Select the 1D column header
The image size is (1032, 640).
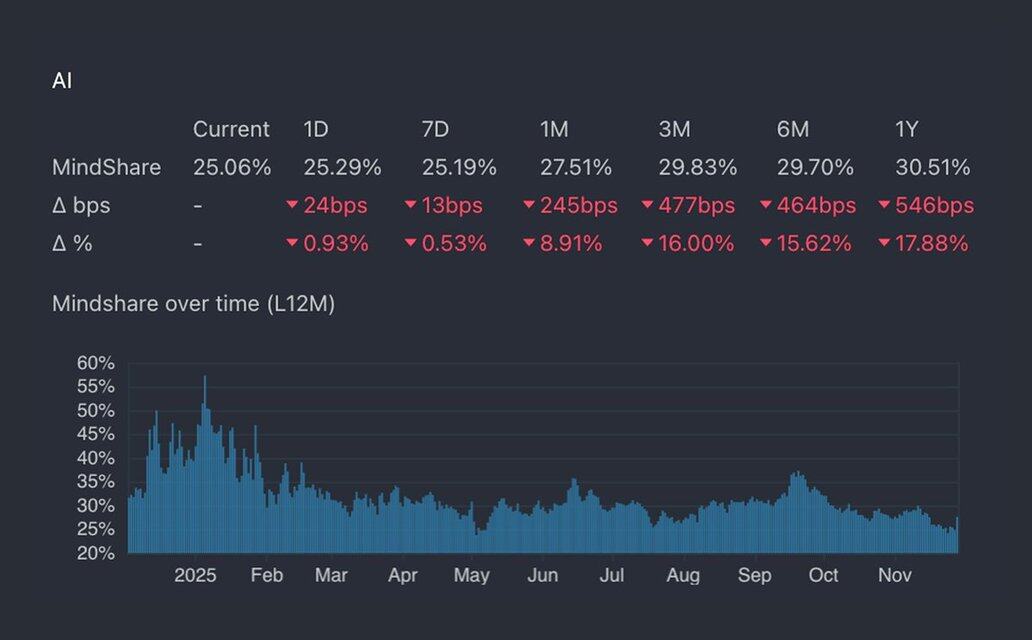(316, 129)
